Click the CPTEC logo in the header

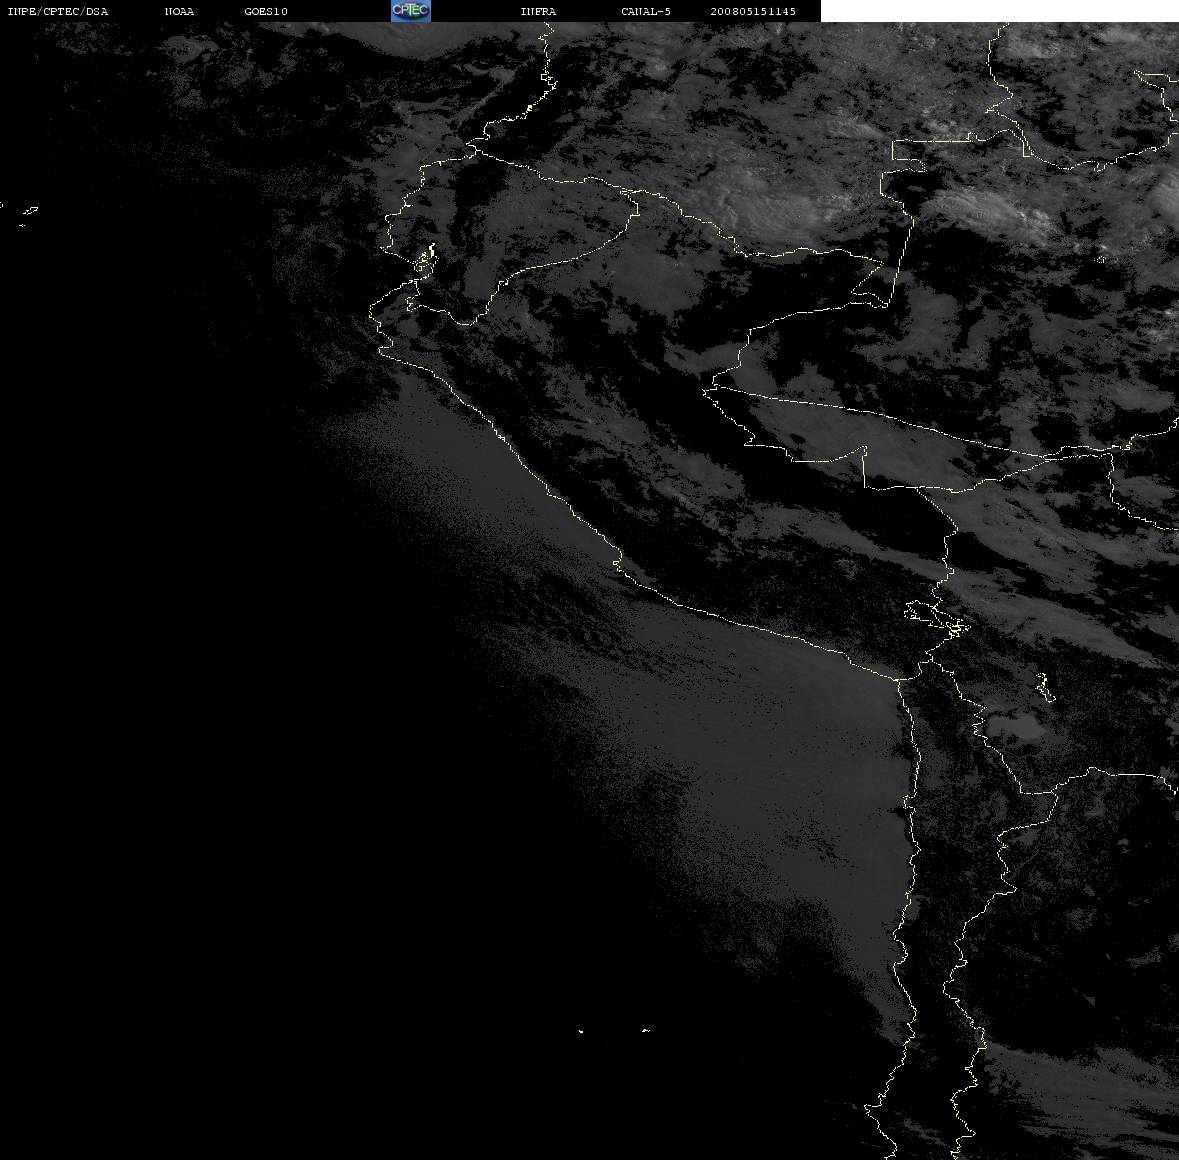(x=411, y=11)
